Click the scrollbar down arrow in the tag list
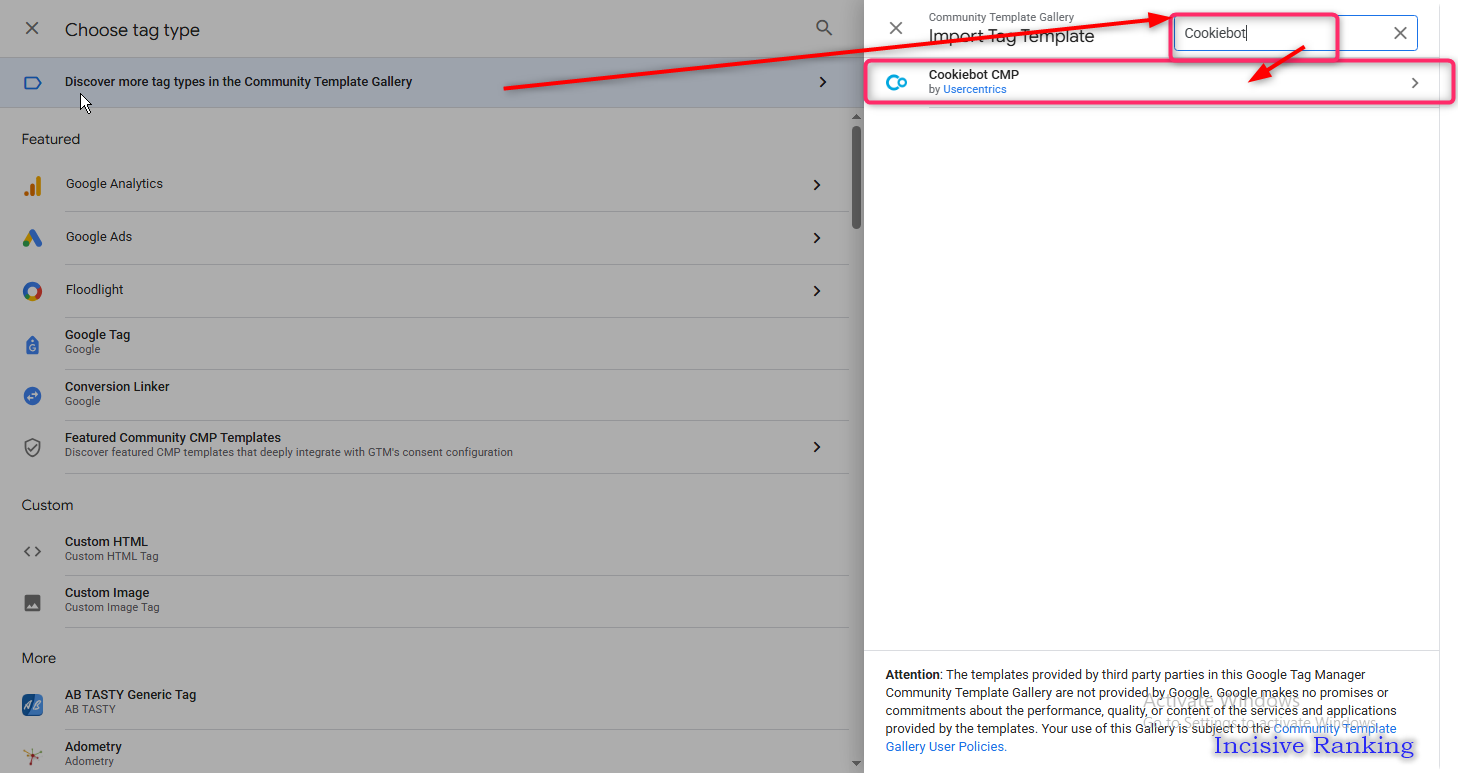 pyautogui.click(x=856, y=765)
